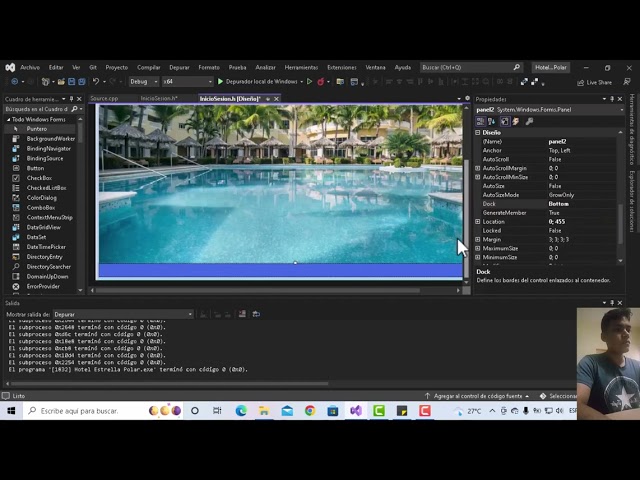Switch to the Source.cpp tab
This screenshot has width=640, height=480.
click(x=104, y=98)
